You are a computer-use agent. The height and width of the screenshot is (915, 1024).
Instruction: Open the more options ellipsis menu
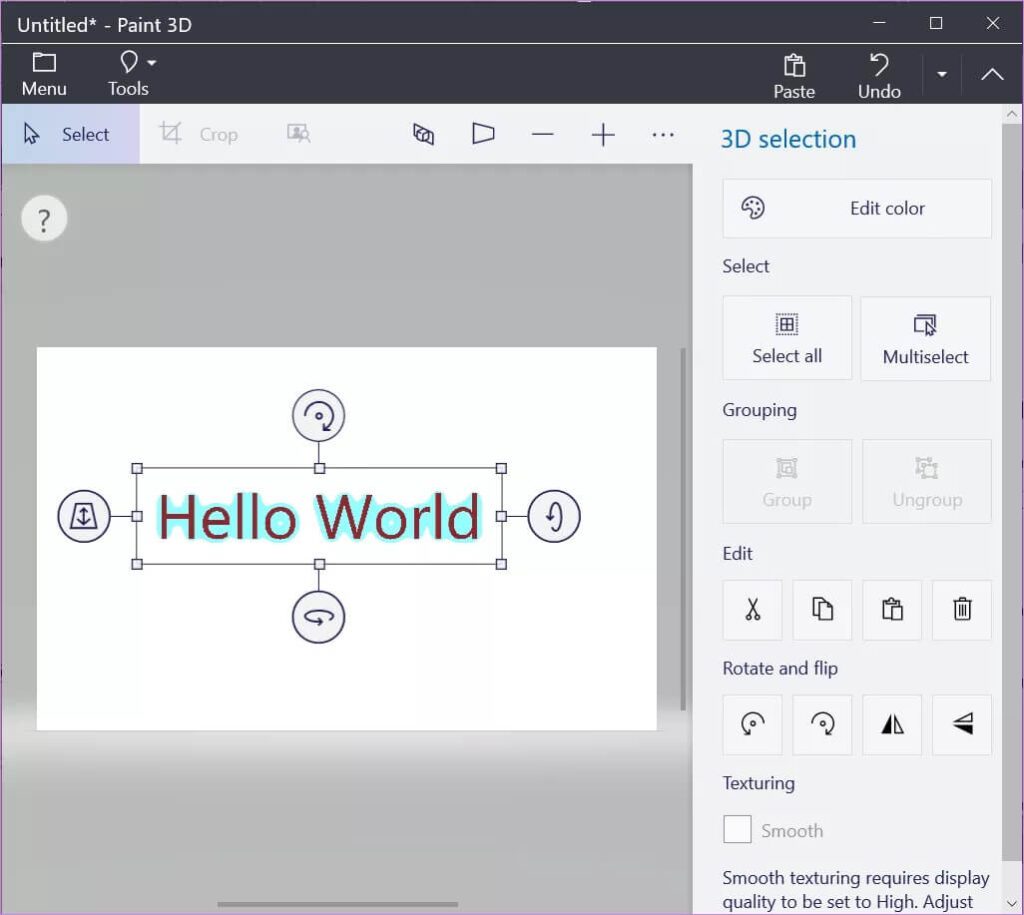click(663, 133)
